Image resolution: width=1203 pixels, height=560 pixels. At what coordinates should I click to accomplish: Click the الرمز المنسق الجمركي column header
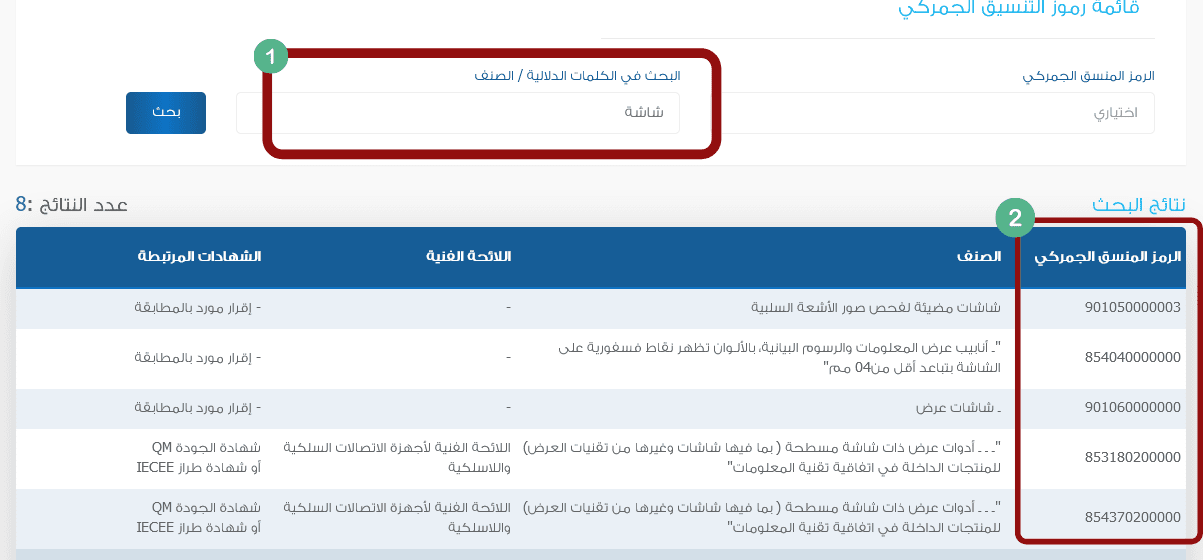pos(1108,257)
